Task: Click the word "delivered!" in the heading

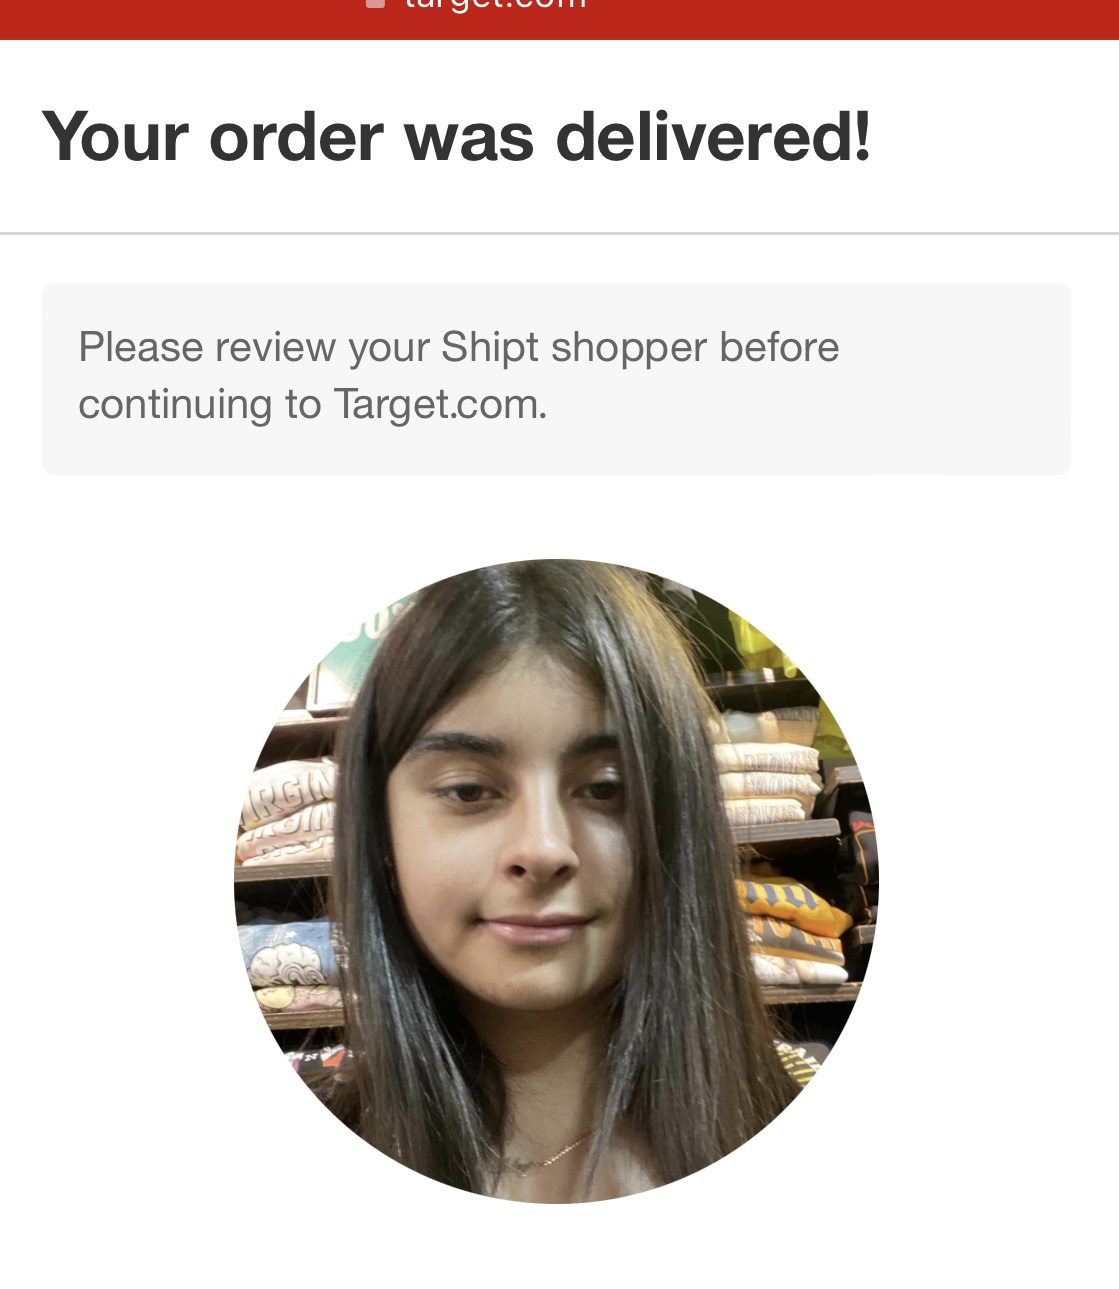Action: click(x=713, y=136)
